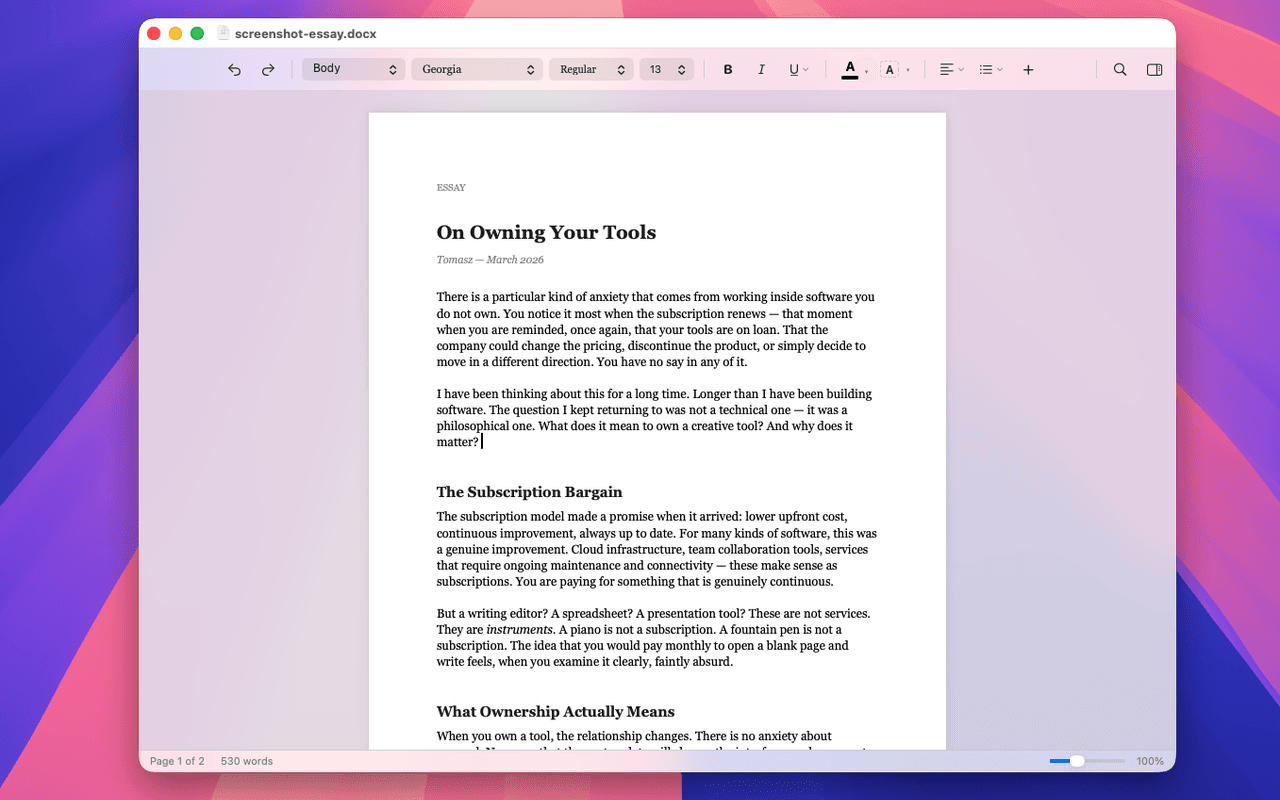
Task: Click the 100% zoom level indicator
Action: click(x=1149, y=761)
